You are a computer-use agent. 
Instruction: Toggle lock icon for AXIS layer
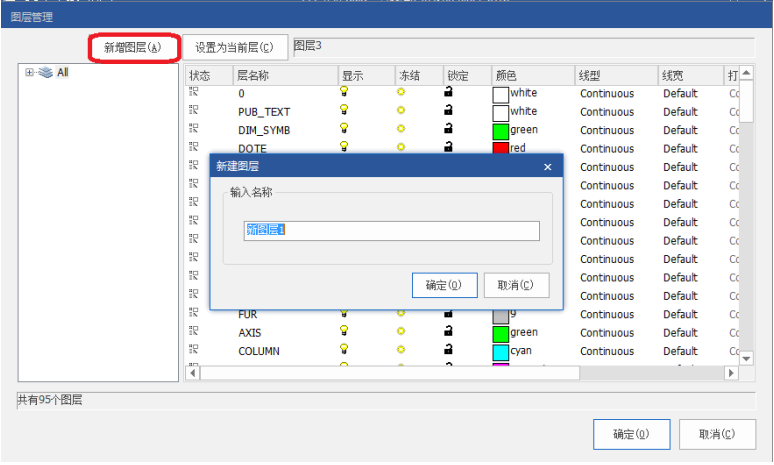pyautogui.click(x=448, y=330)
